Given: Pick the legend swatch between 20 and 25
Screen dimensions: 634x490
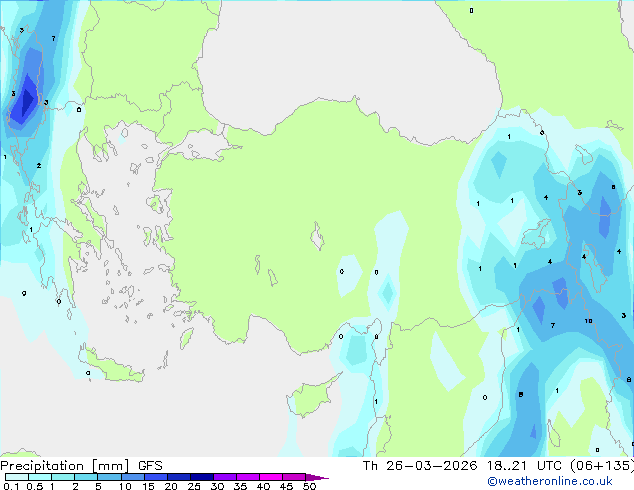Looking at the screenshot, I should point(178,477).
